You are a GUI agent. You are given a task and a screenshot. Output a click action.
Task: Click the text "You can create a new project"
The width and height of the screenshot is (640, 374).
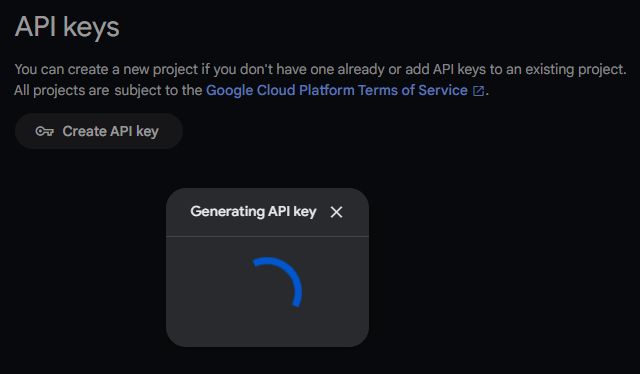[106, 69]
